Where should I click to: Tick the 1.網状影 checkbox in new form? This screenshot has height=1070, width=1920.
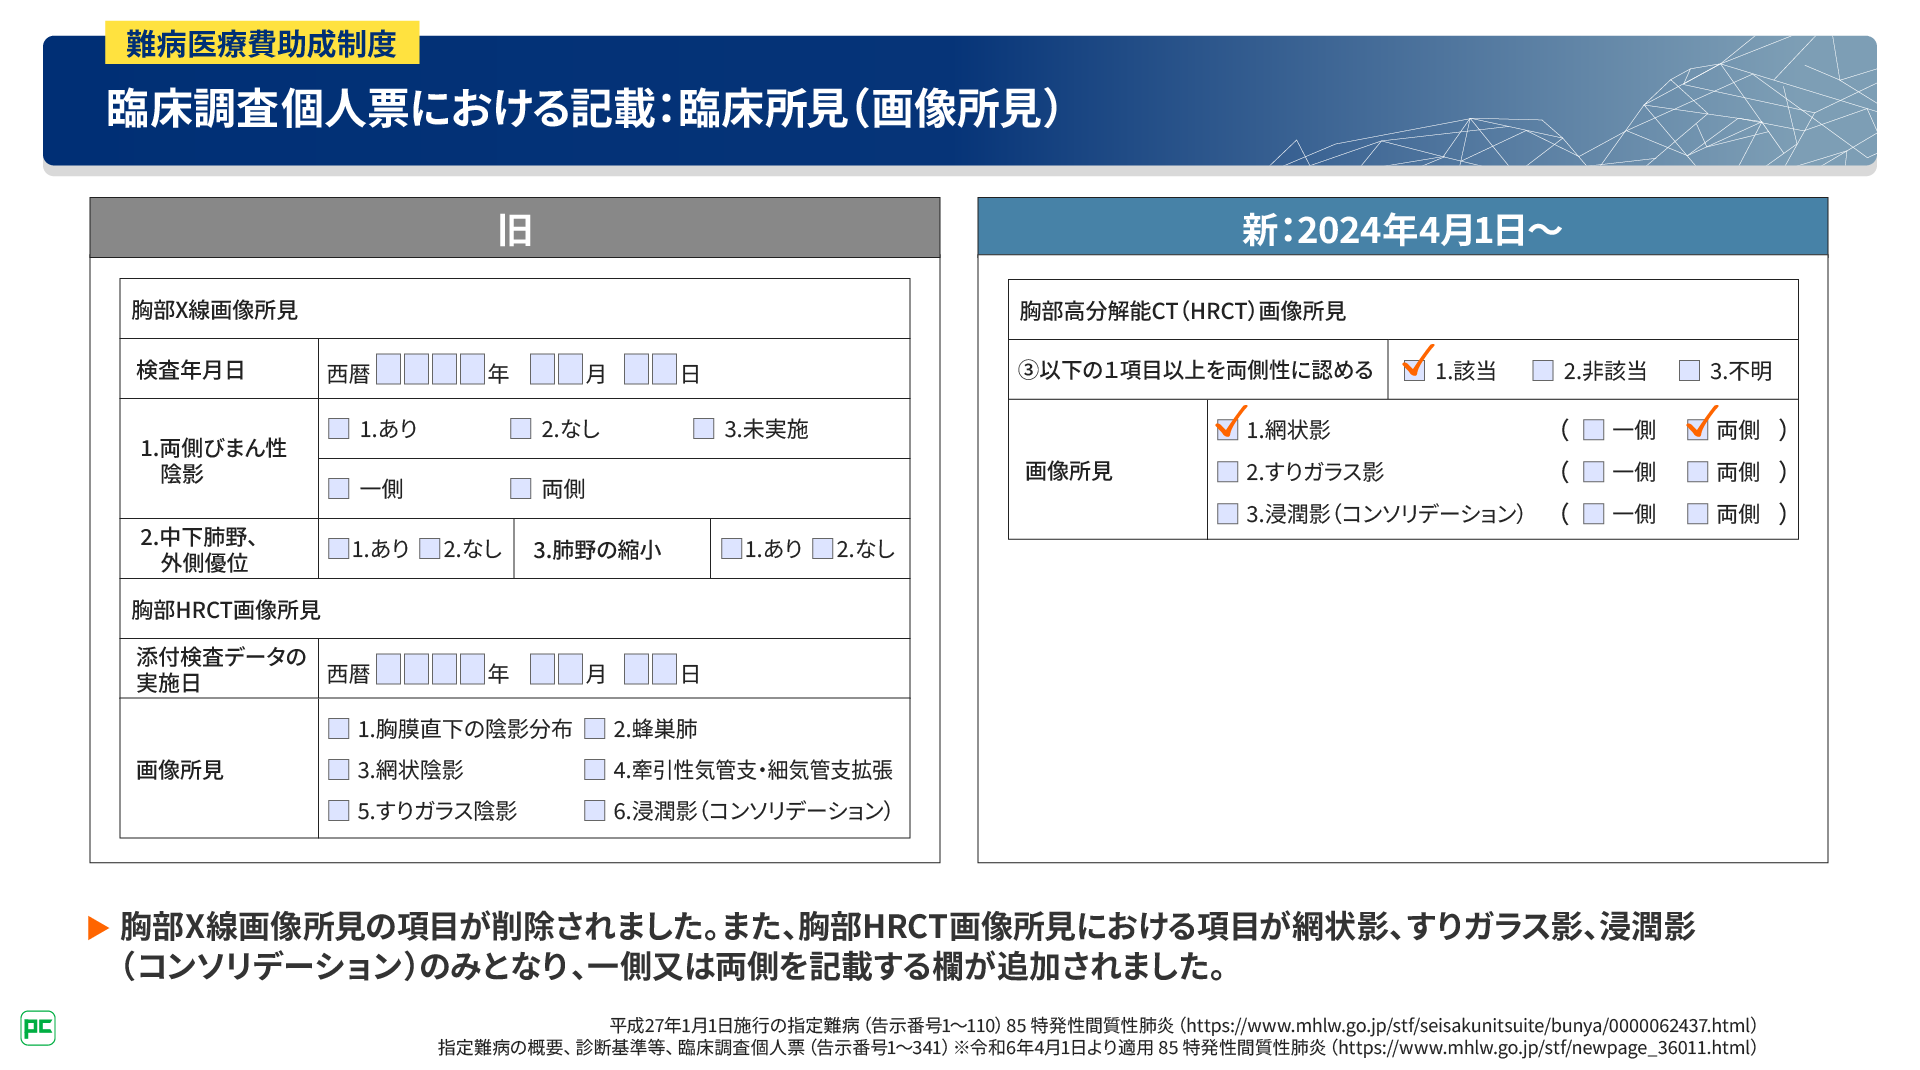click(1227, 430)
